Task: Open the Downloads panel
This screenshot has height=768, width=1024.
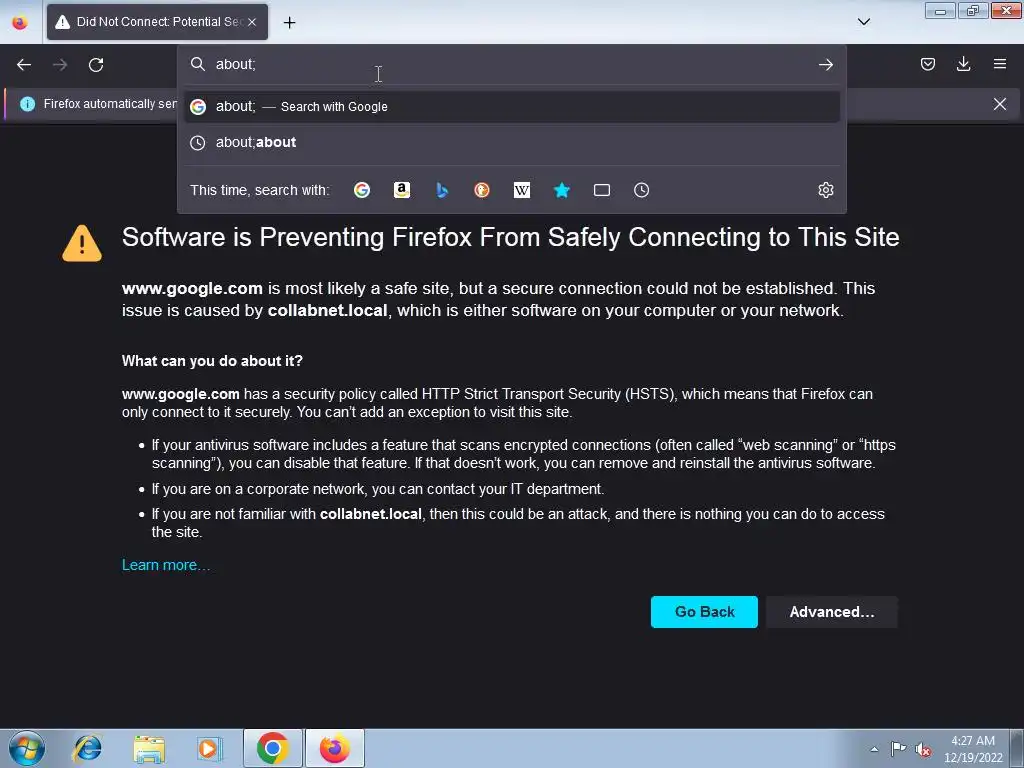Action: [963, 64]
